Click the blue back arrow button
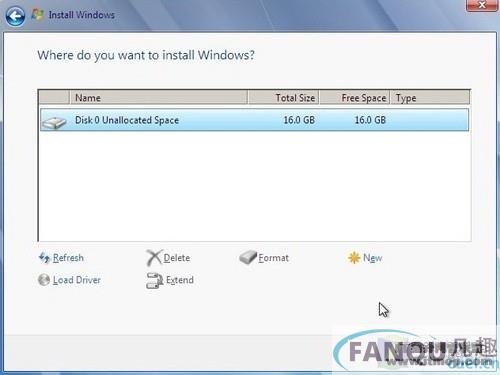The image size is (500, 375). pos(15,16)
